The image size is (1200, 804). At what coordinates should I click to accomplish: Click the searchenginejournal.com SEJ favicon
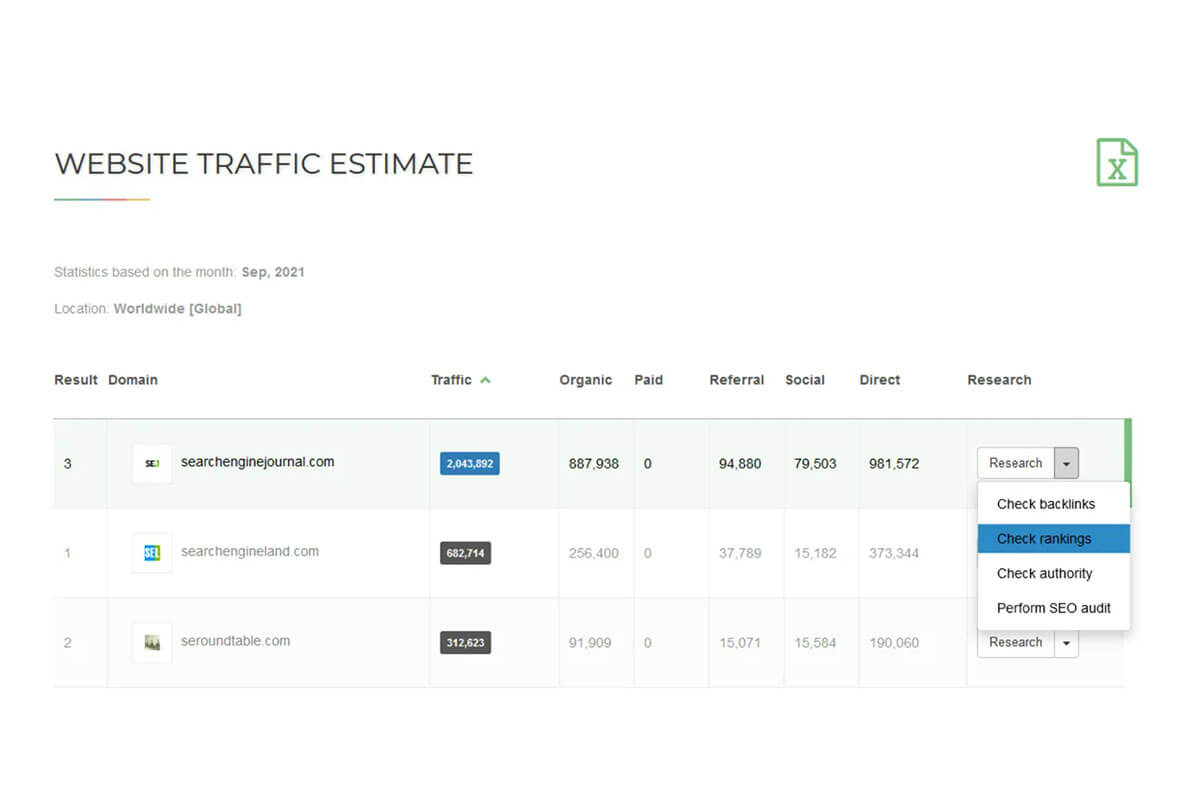click(151, 463)
